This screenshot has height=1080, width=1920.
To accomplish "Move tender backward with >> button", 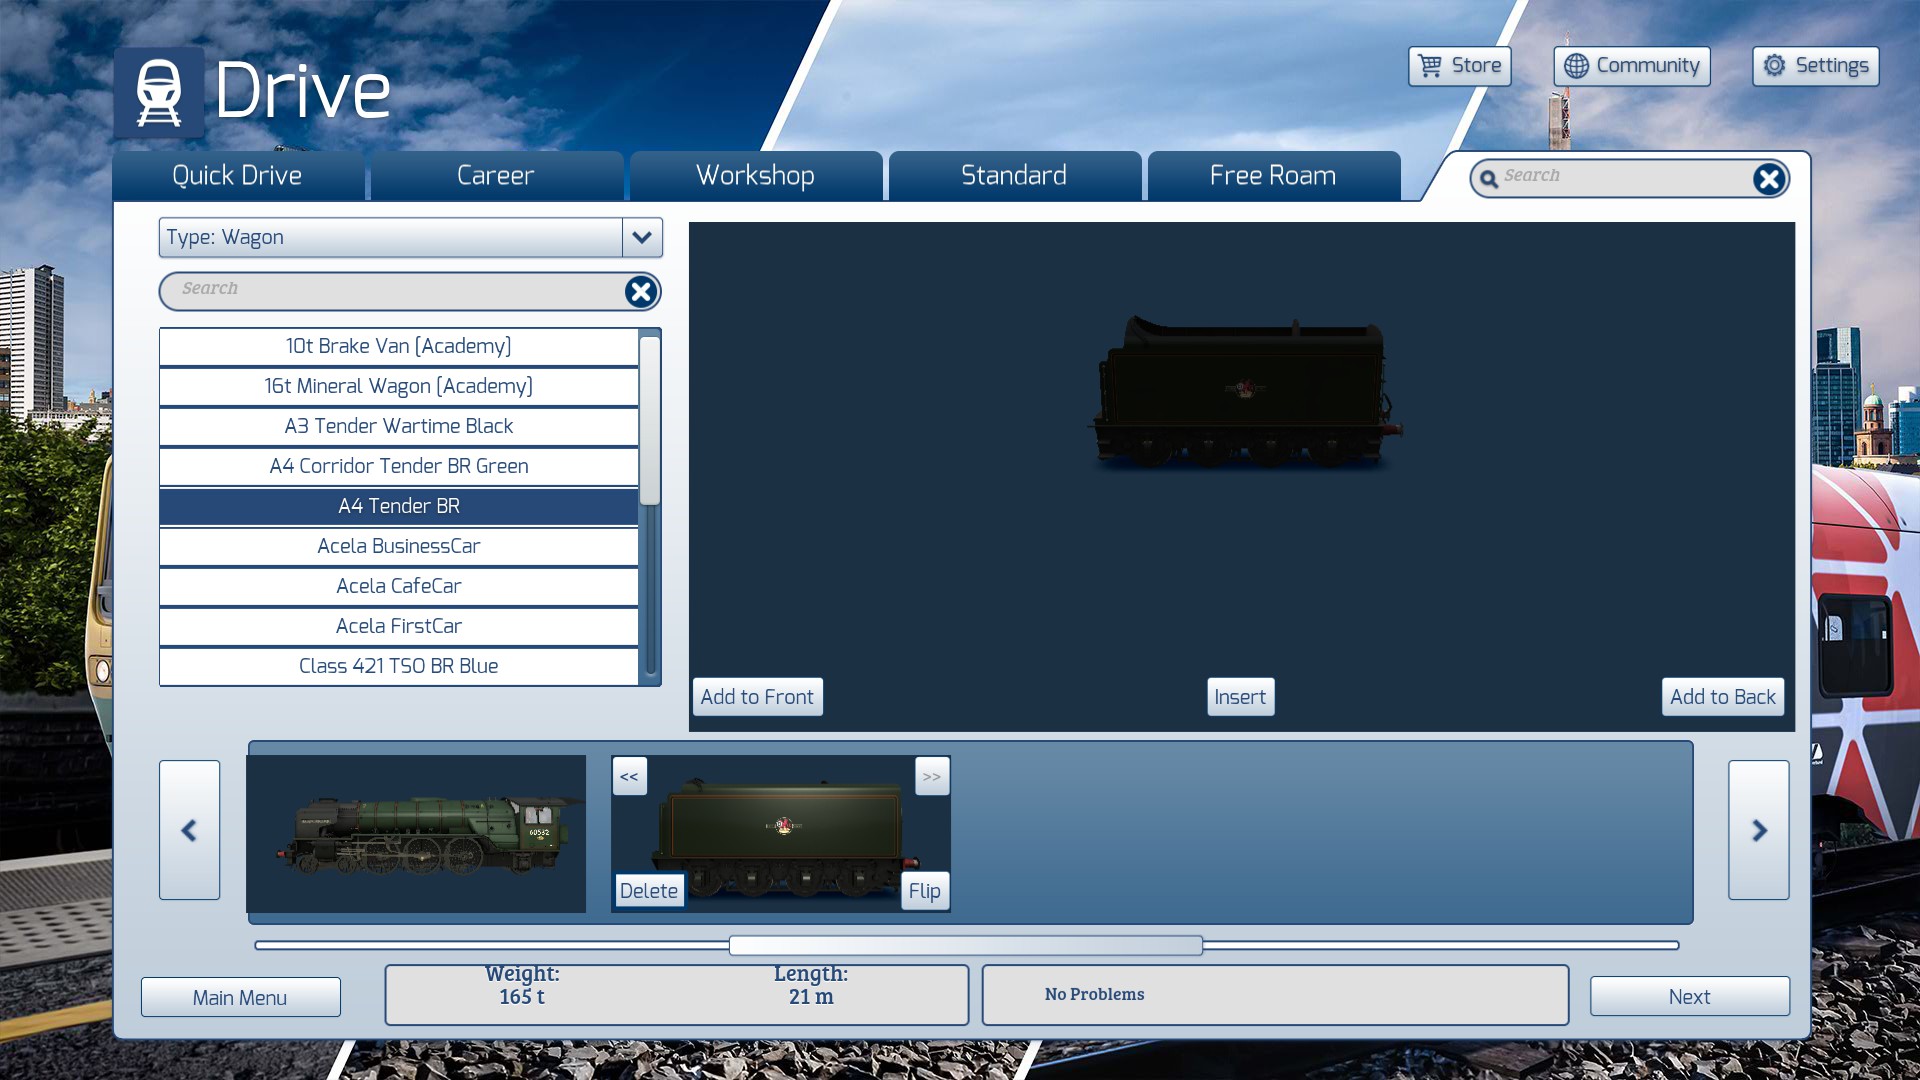I will (931, 777).
